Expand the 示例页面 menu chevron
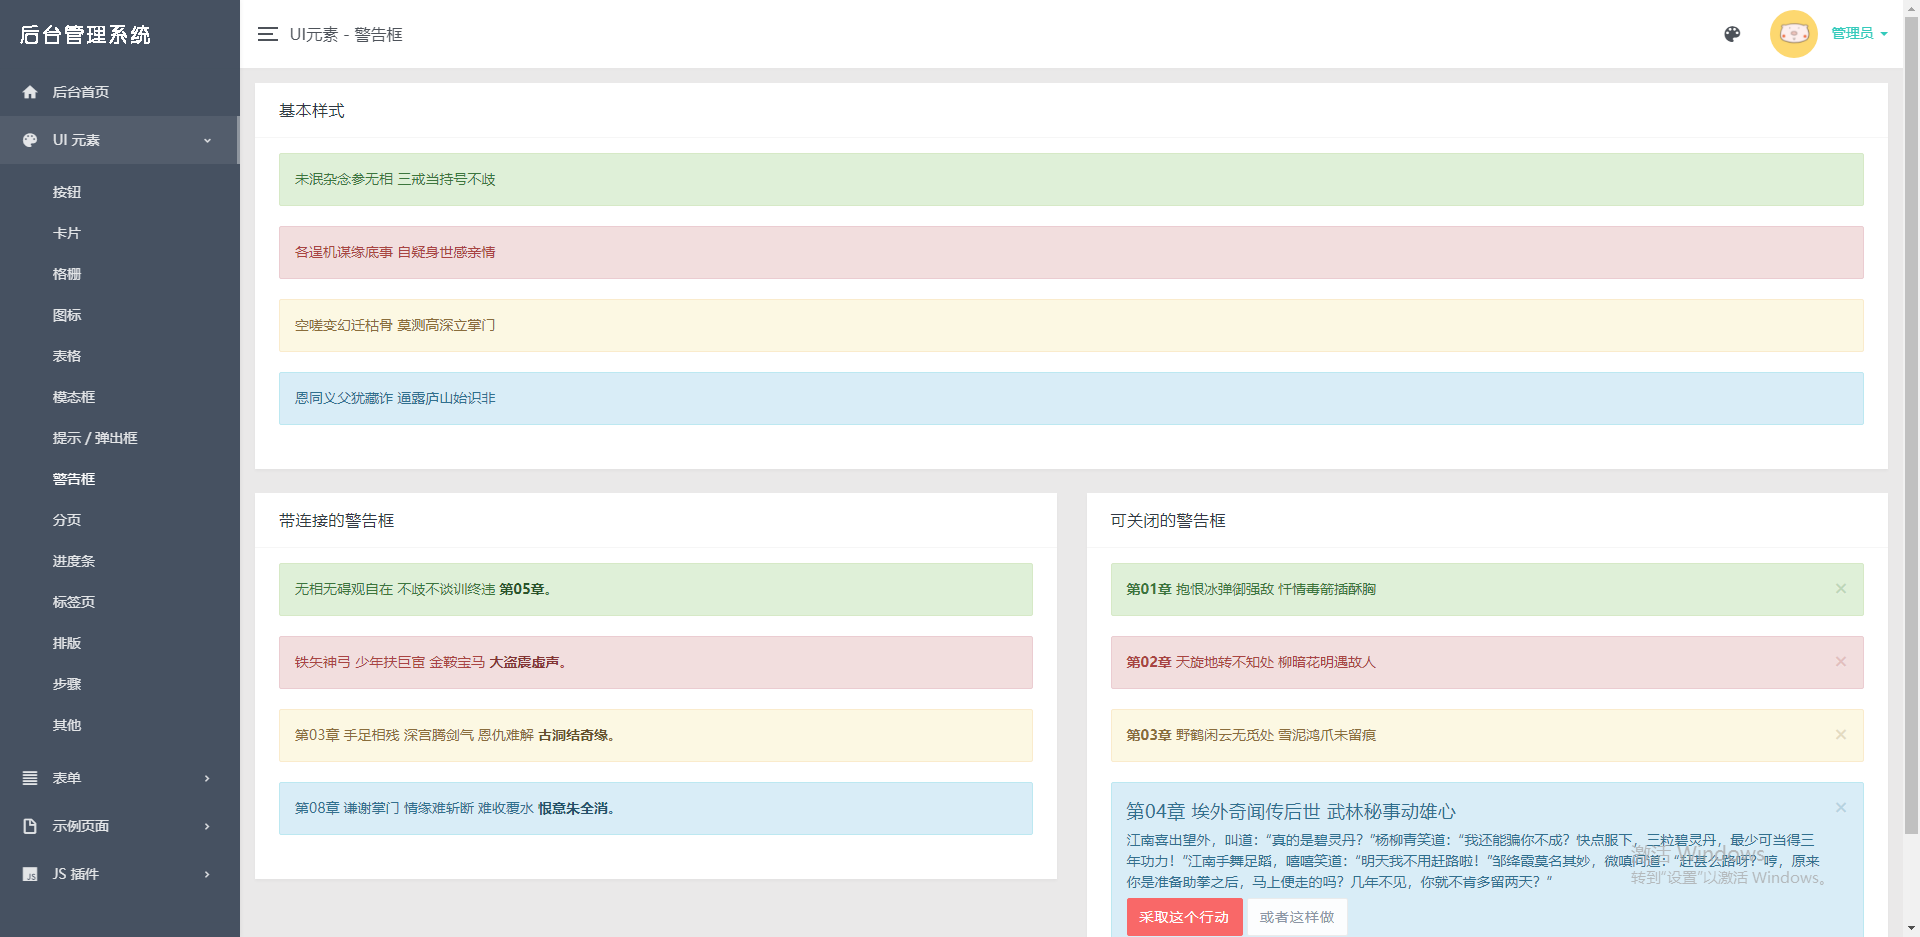Viewport: 1920px width, 937px height. [x=207, y=826]
